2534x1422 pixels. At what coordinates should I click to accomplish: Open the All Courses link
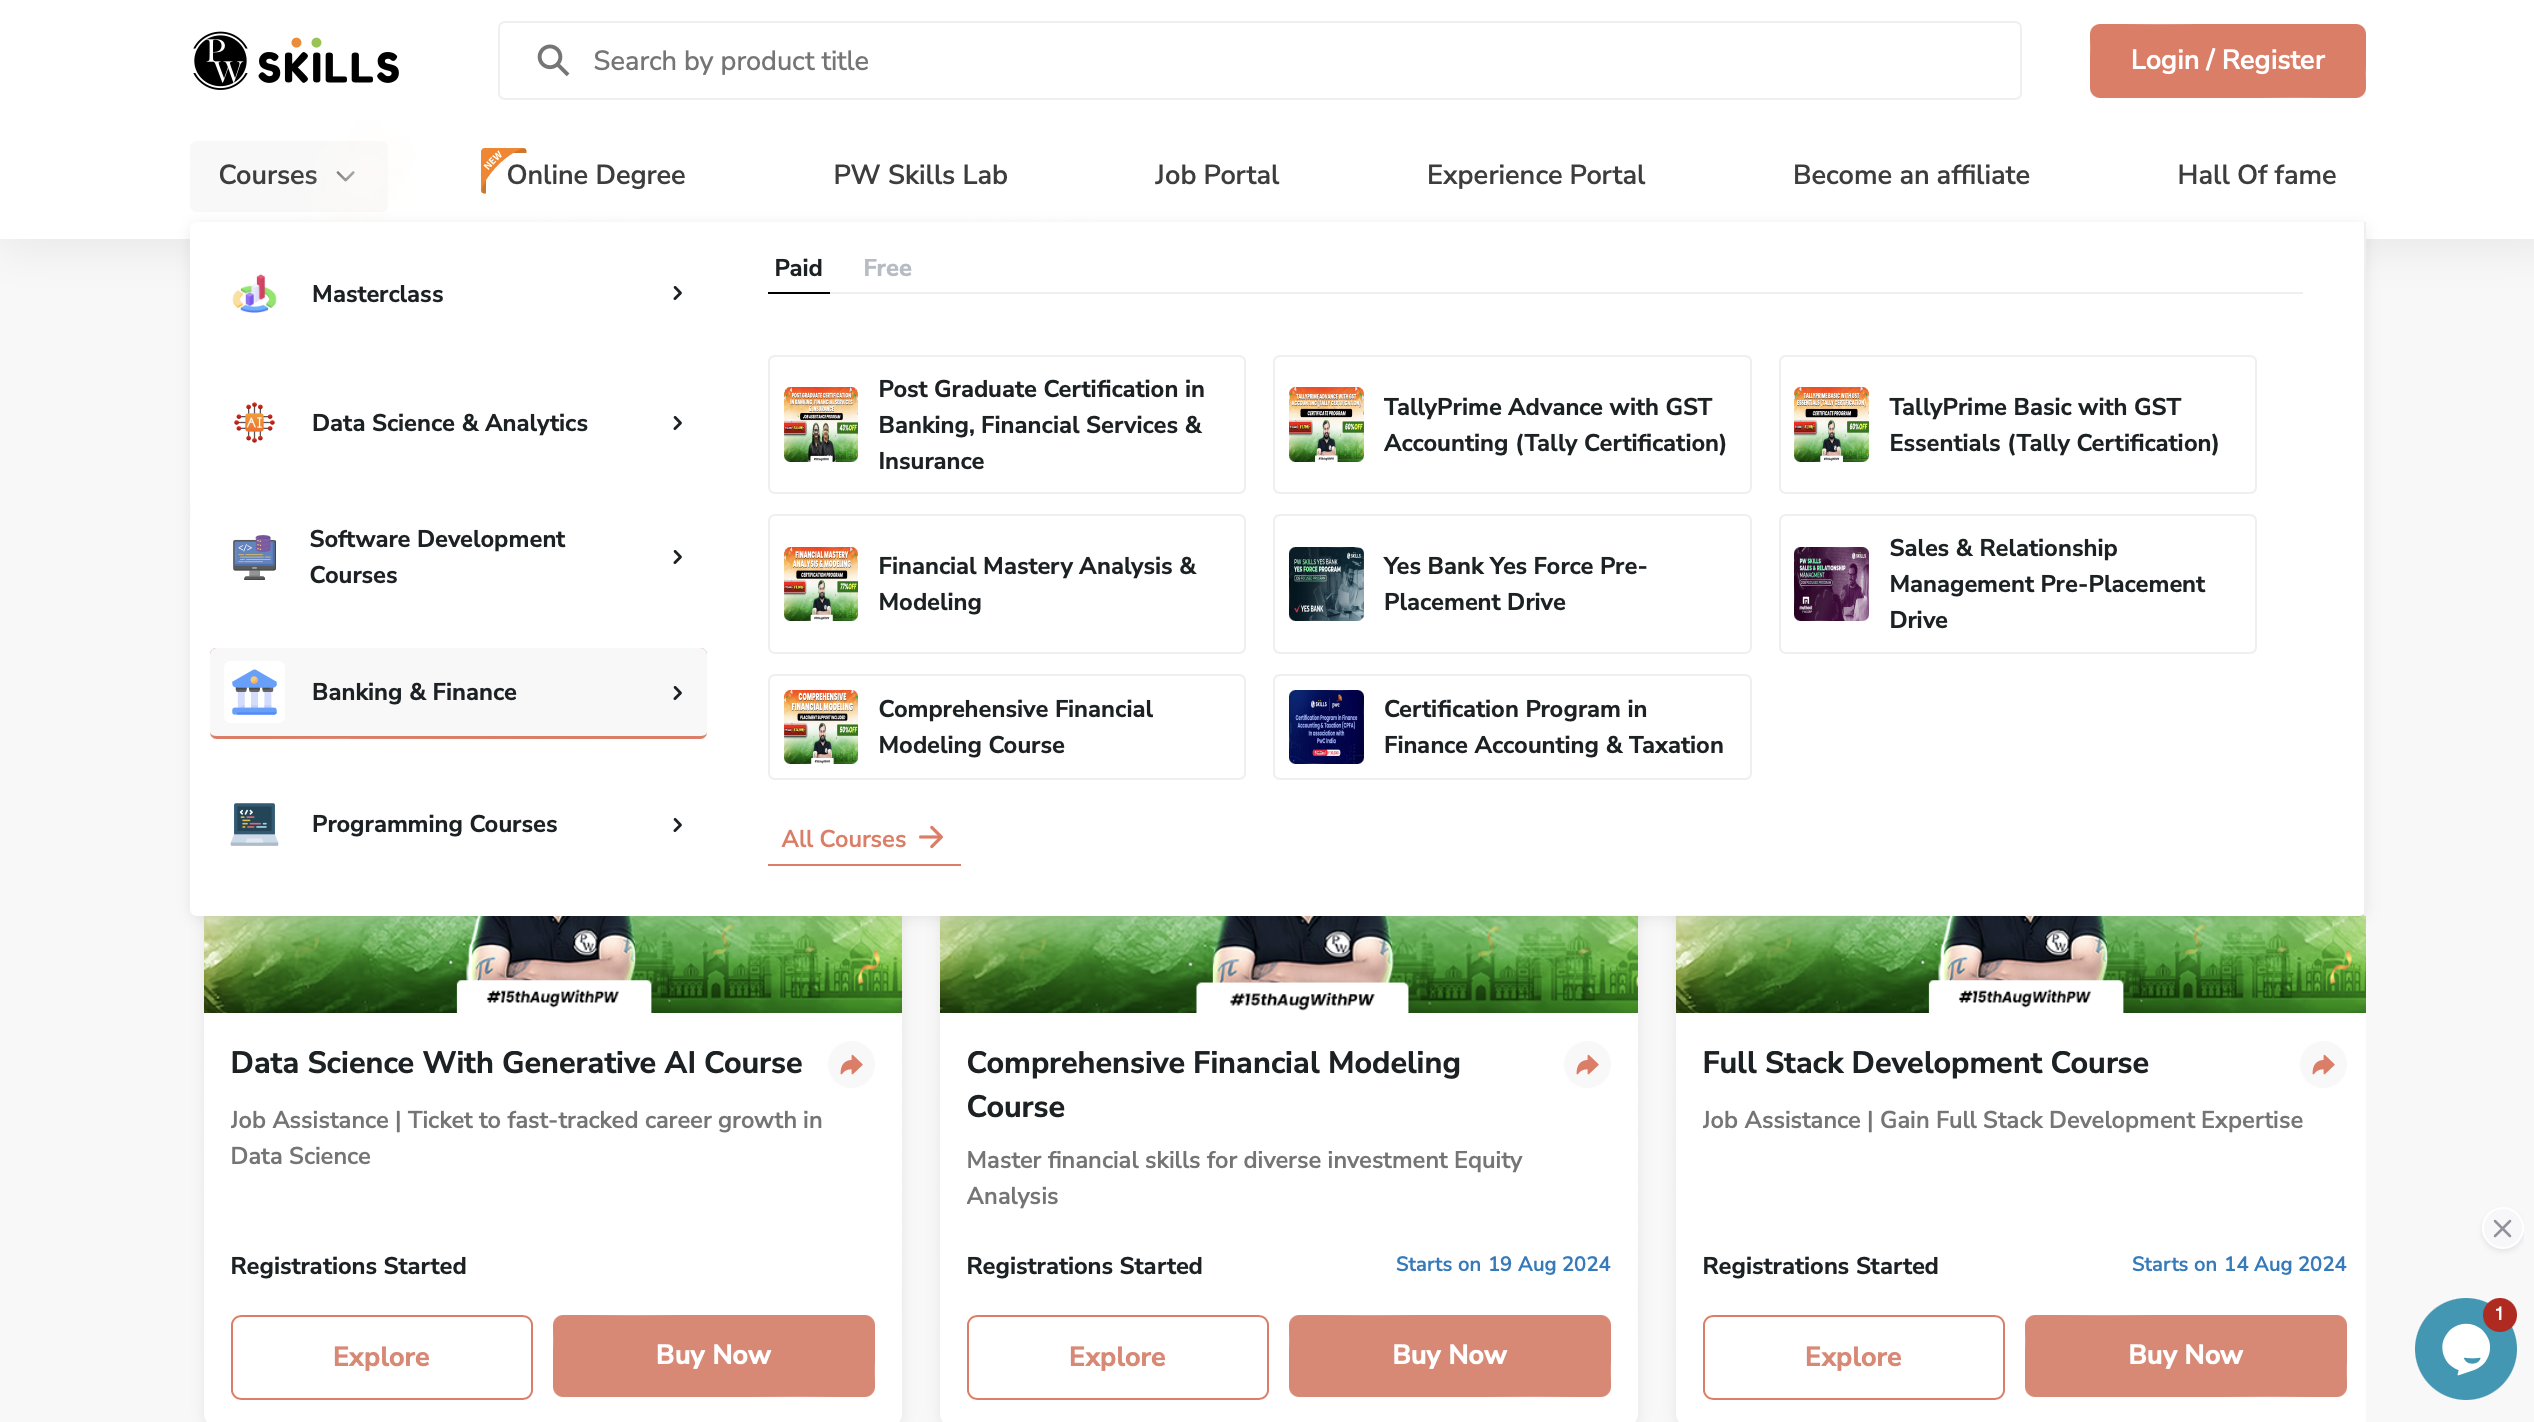[863, 839]
